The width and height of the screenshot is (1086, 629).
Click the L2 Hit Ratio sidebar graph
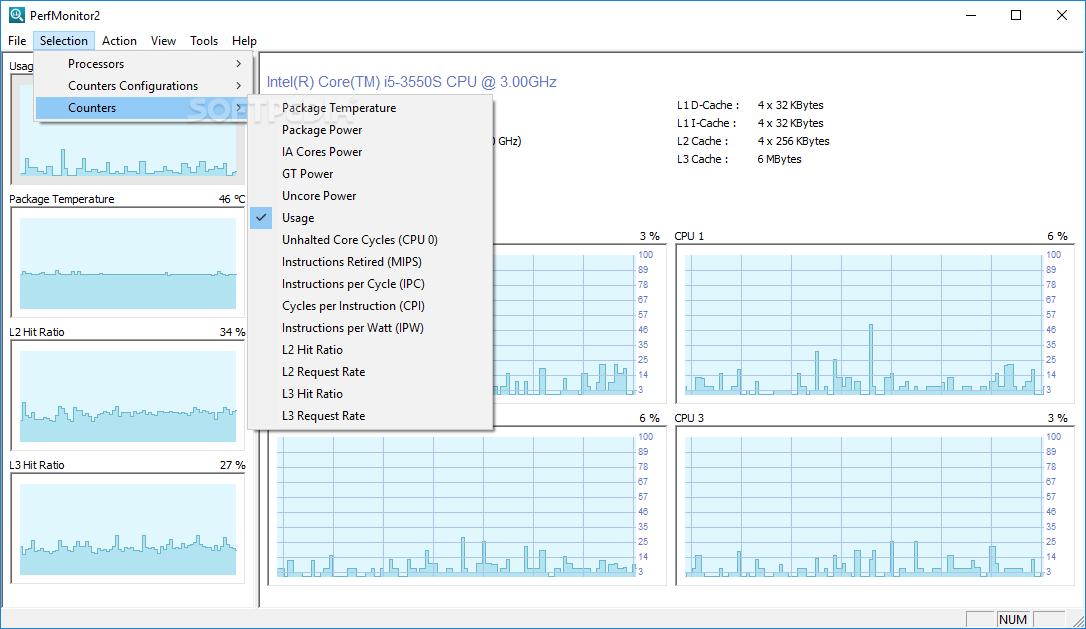(128, 396)
